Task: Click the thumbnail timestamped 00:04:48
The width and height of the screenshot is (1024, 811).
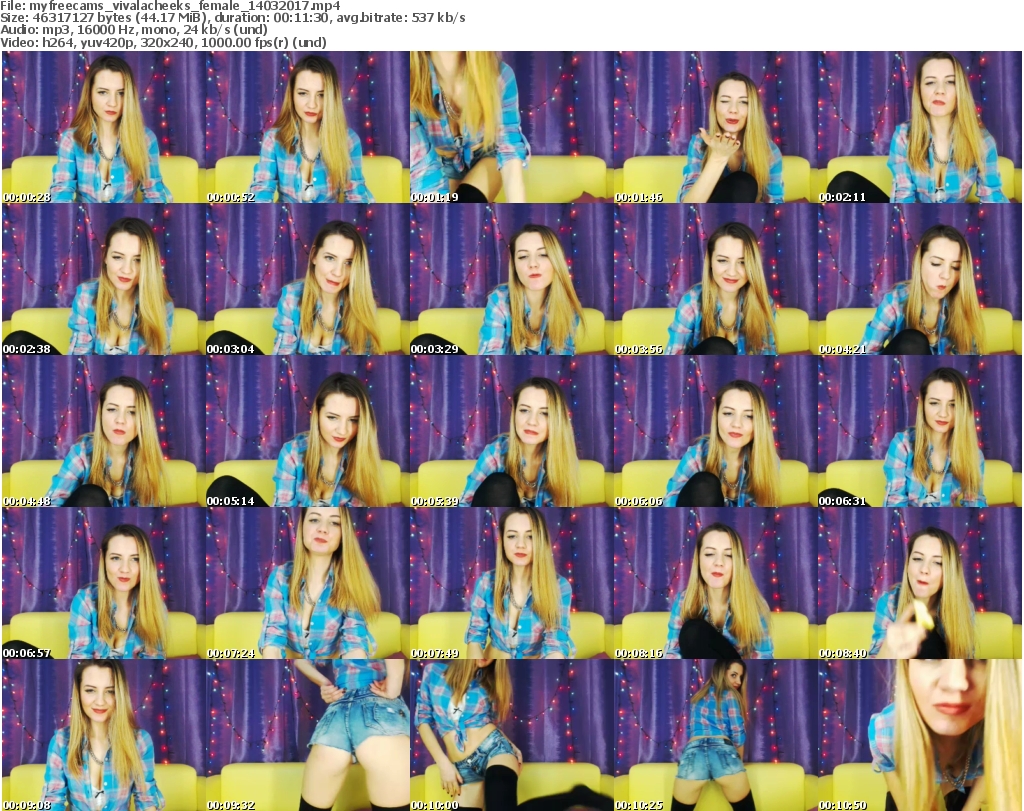Action: pos(104,432)
